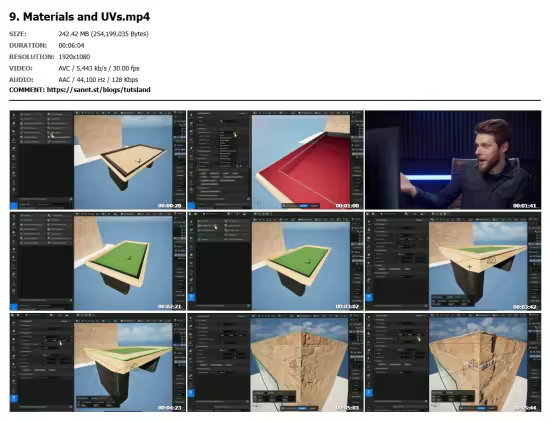The height and width of the screenshot is (422, 550).
Task: Click the duration value 00:06:04
Action: click(x=71, y=45)
